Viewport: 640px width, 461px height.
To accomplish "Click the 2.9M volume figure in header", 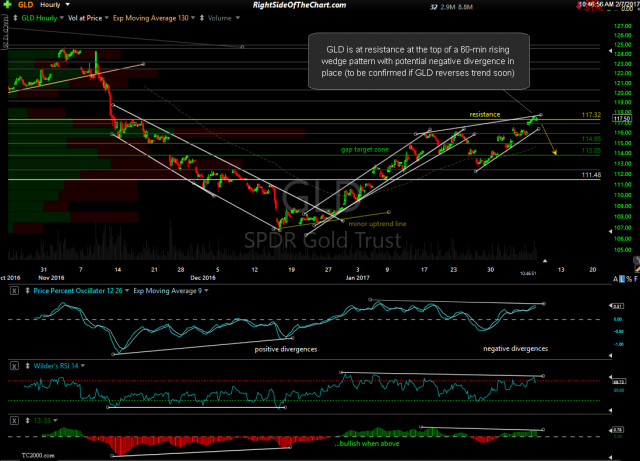I will point(448,7).
